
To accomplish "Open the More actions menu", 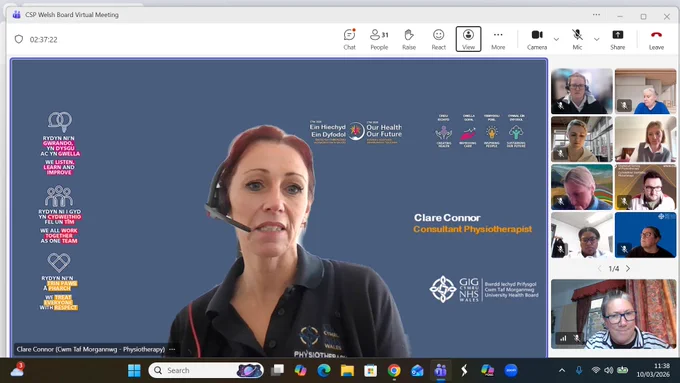I will tap(498, 39).
